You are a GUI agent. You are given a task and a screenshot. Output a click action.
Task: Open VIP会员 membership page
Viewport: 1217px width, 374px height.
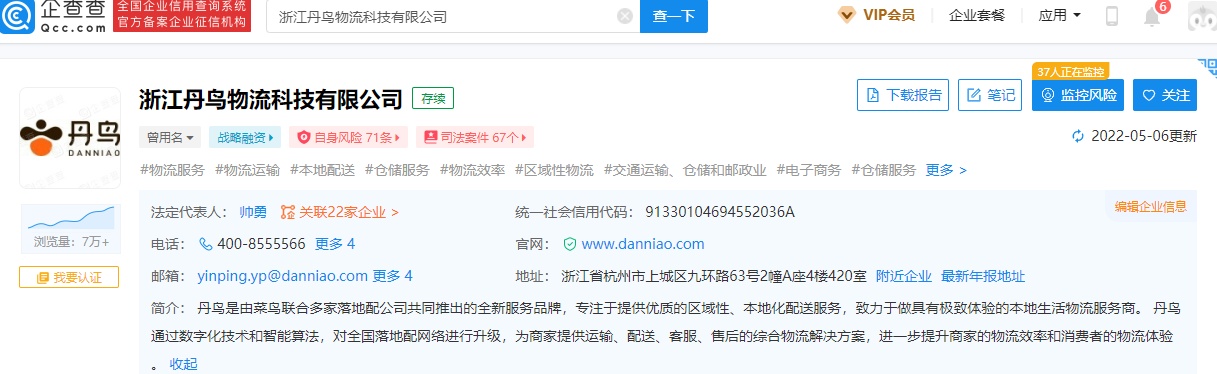pos(889,15)
